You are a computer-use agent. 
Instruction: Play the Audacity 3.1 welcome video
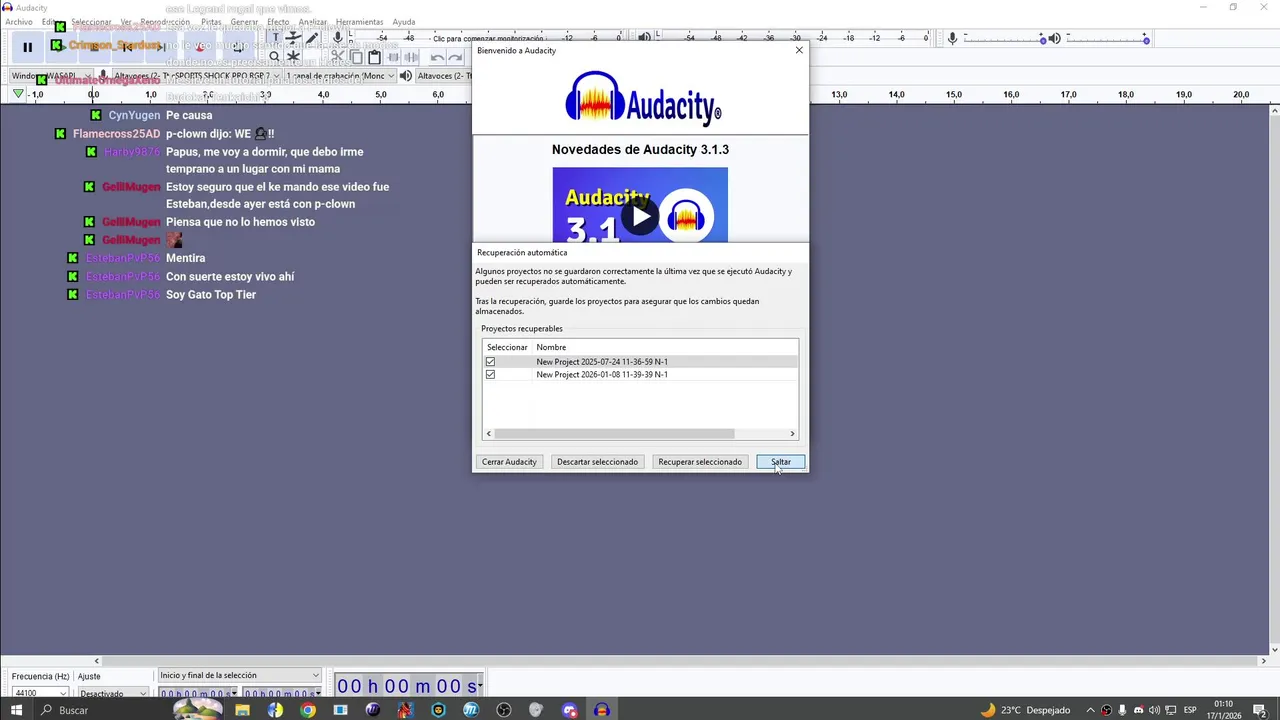tap(640, 216)
